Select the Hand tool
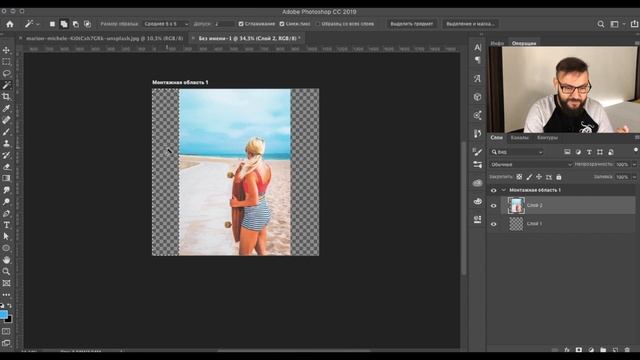 (6, 260)
